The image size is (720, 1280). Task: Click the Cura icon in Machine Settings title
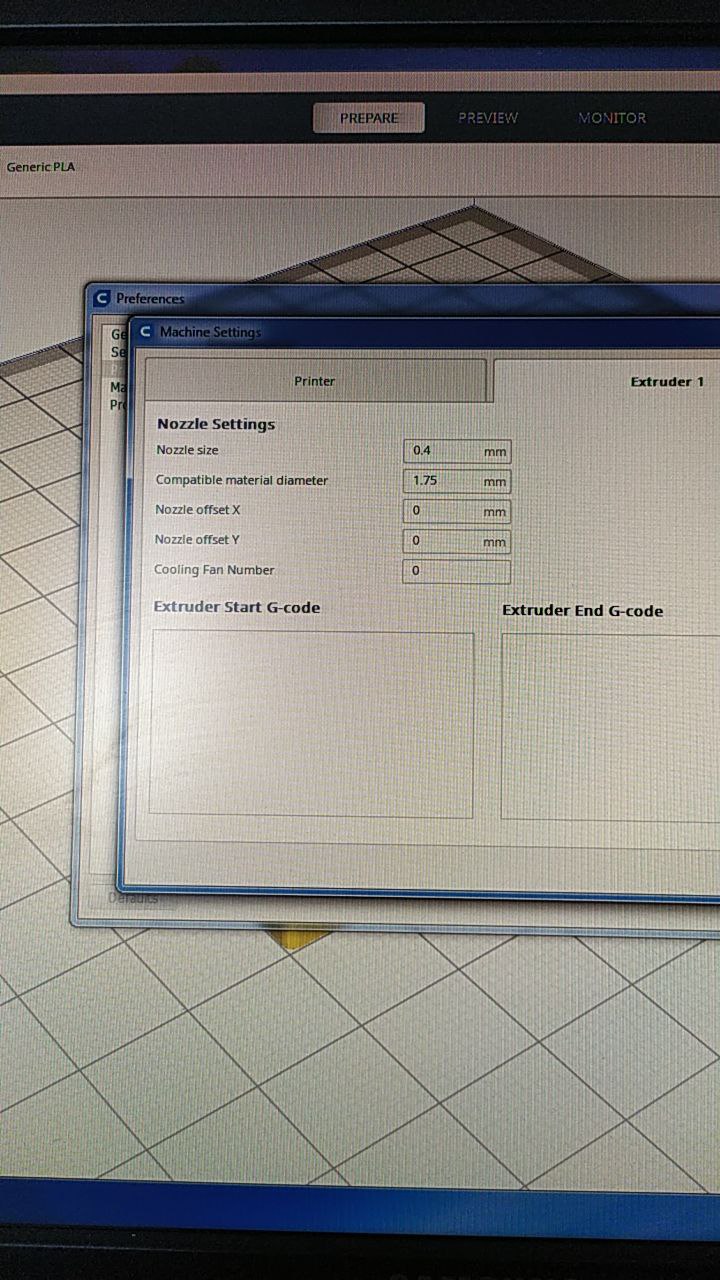146,331
